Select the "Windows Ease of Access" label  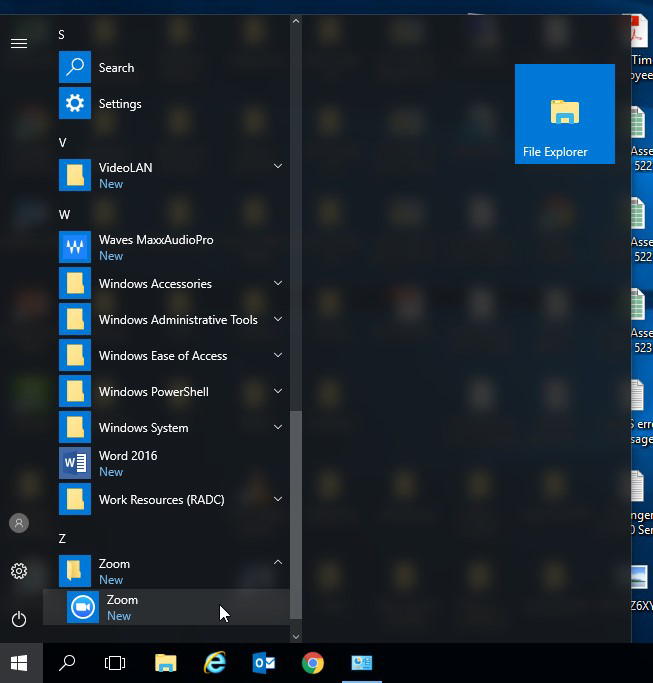pos(163,356)
